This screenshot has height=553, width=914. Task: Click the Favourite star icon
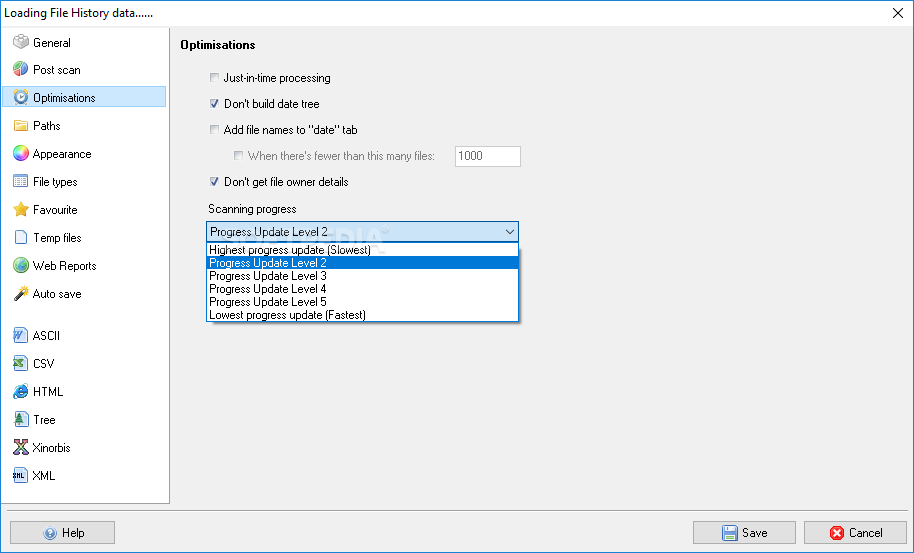click(x=21, y=209)
